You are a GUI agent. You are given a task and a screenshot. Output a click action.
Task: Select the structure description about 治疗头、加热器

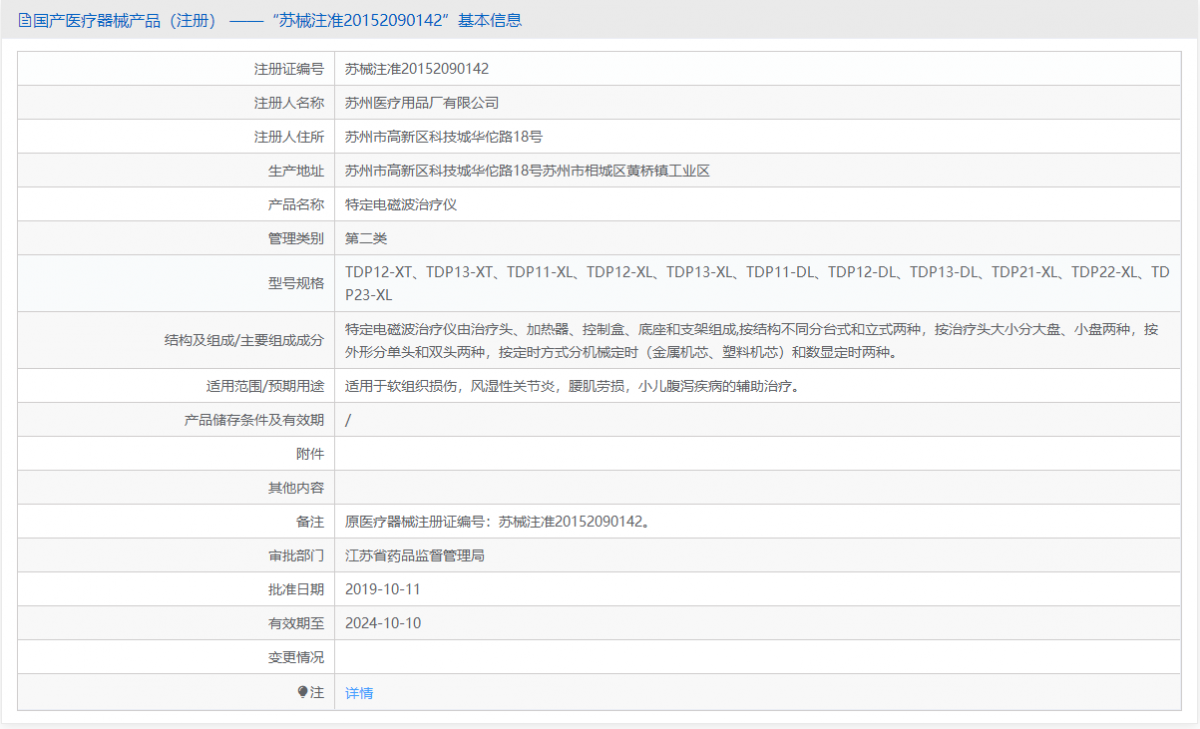[752, 340]
